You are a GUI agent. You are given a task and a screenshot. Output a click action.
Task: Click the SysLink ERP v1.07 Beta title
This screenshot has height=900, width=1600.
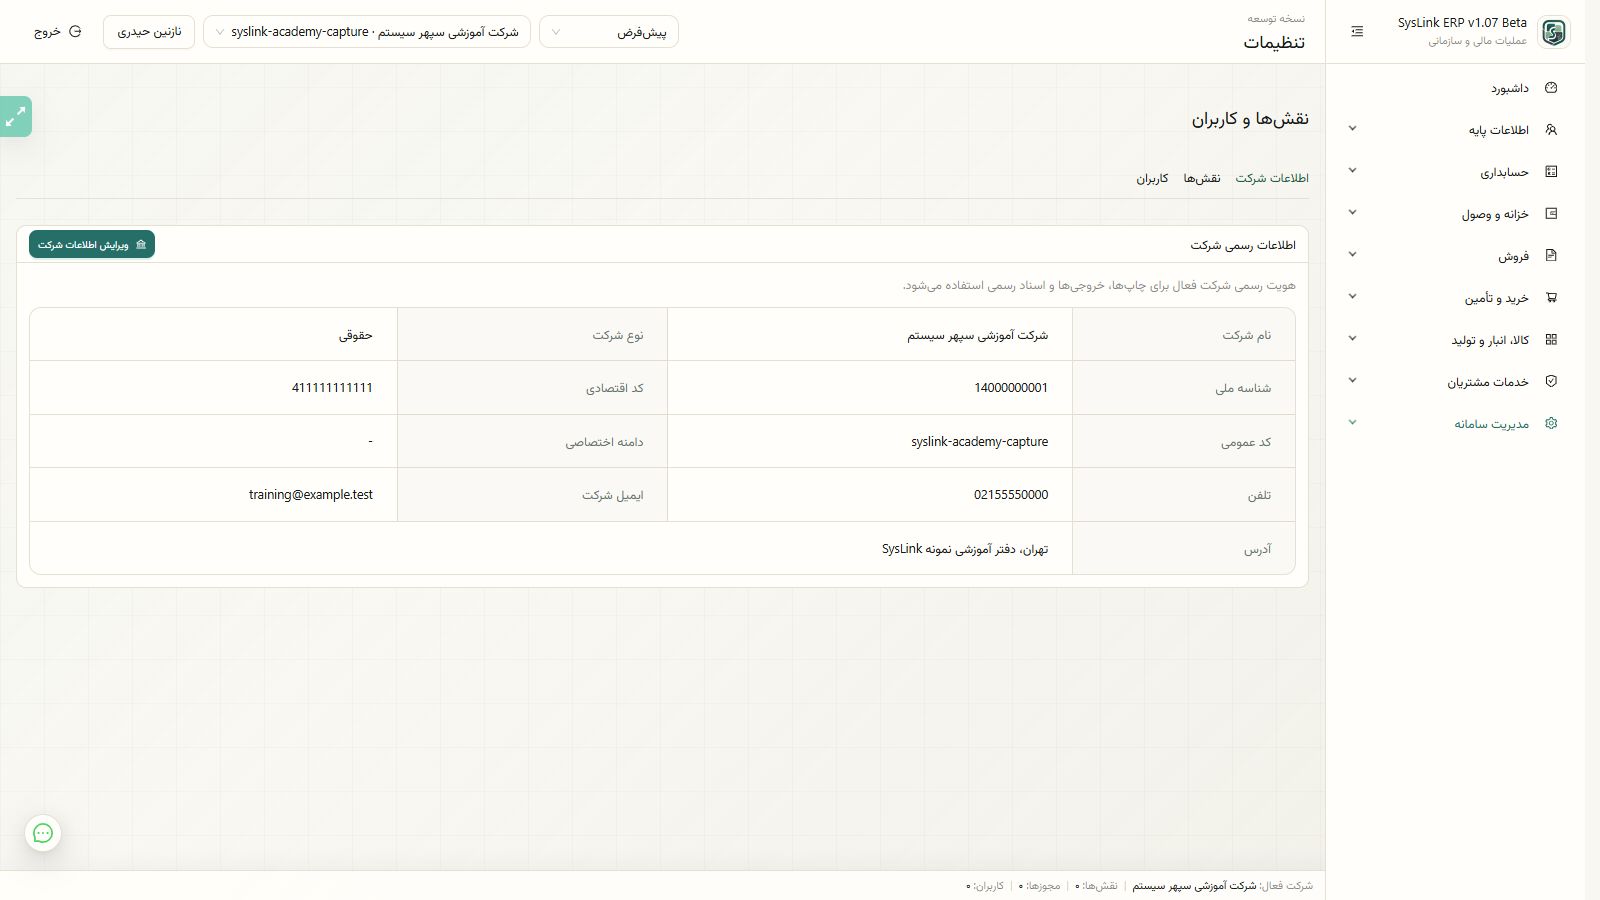(x=1462, y=23)
